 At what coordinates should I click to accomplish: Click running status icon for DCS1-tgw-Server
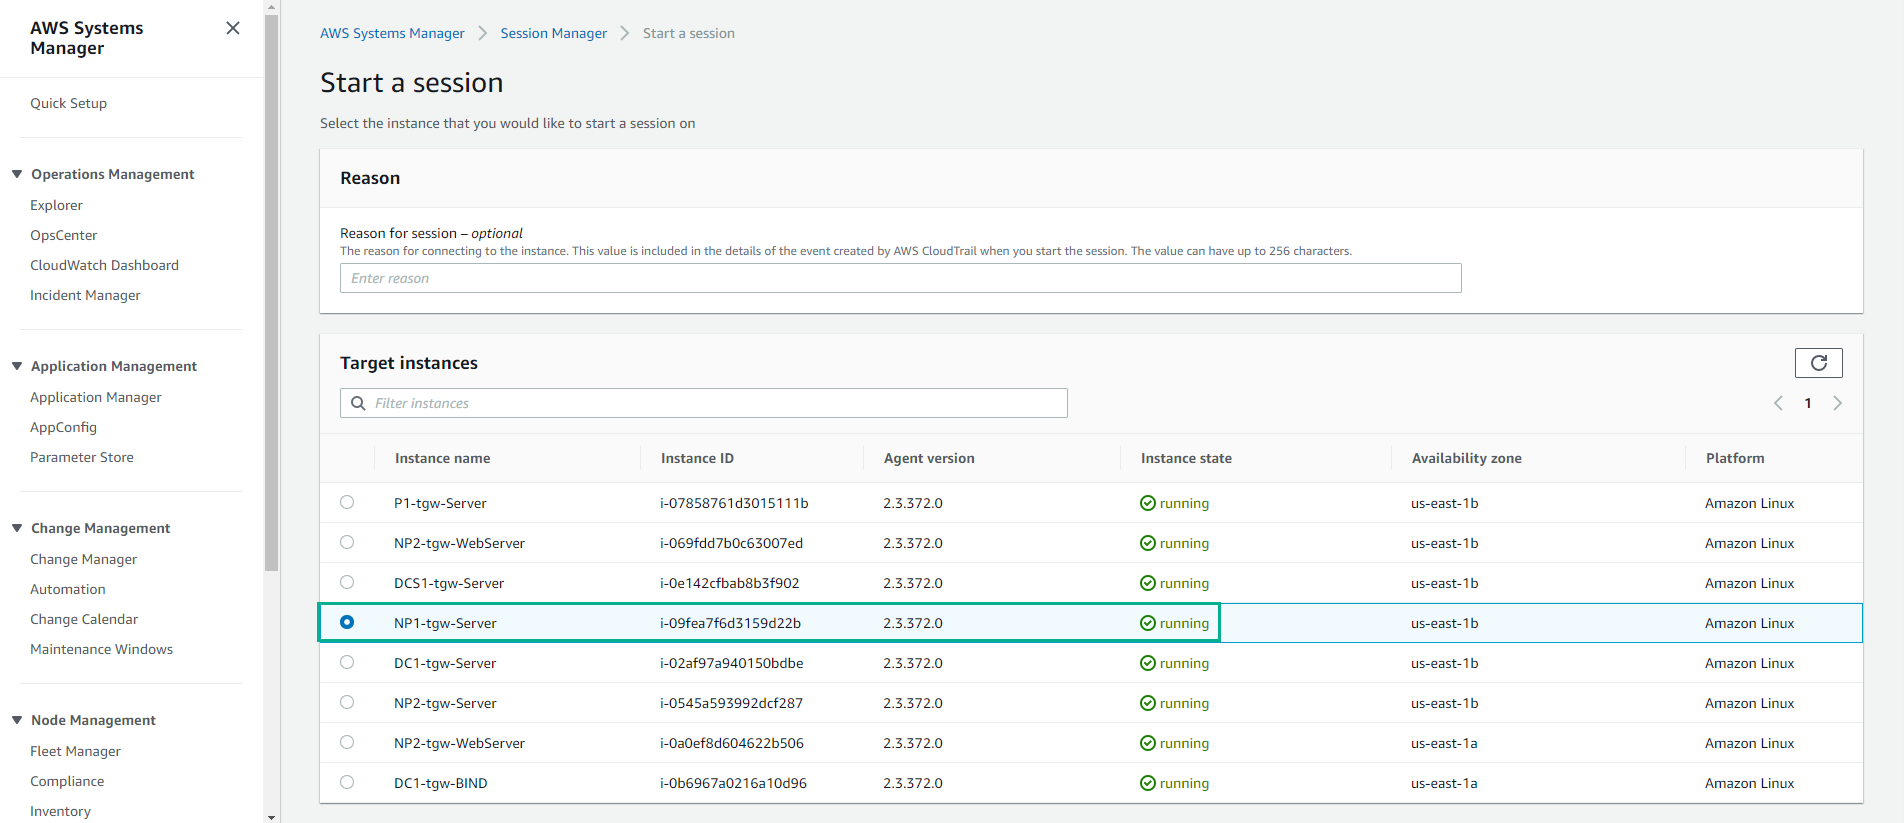(x=1148, y=583)
